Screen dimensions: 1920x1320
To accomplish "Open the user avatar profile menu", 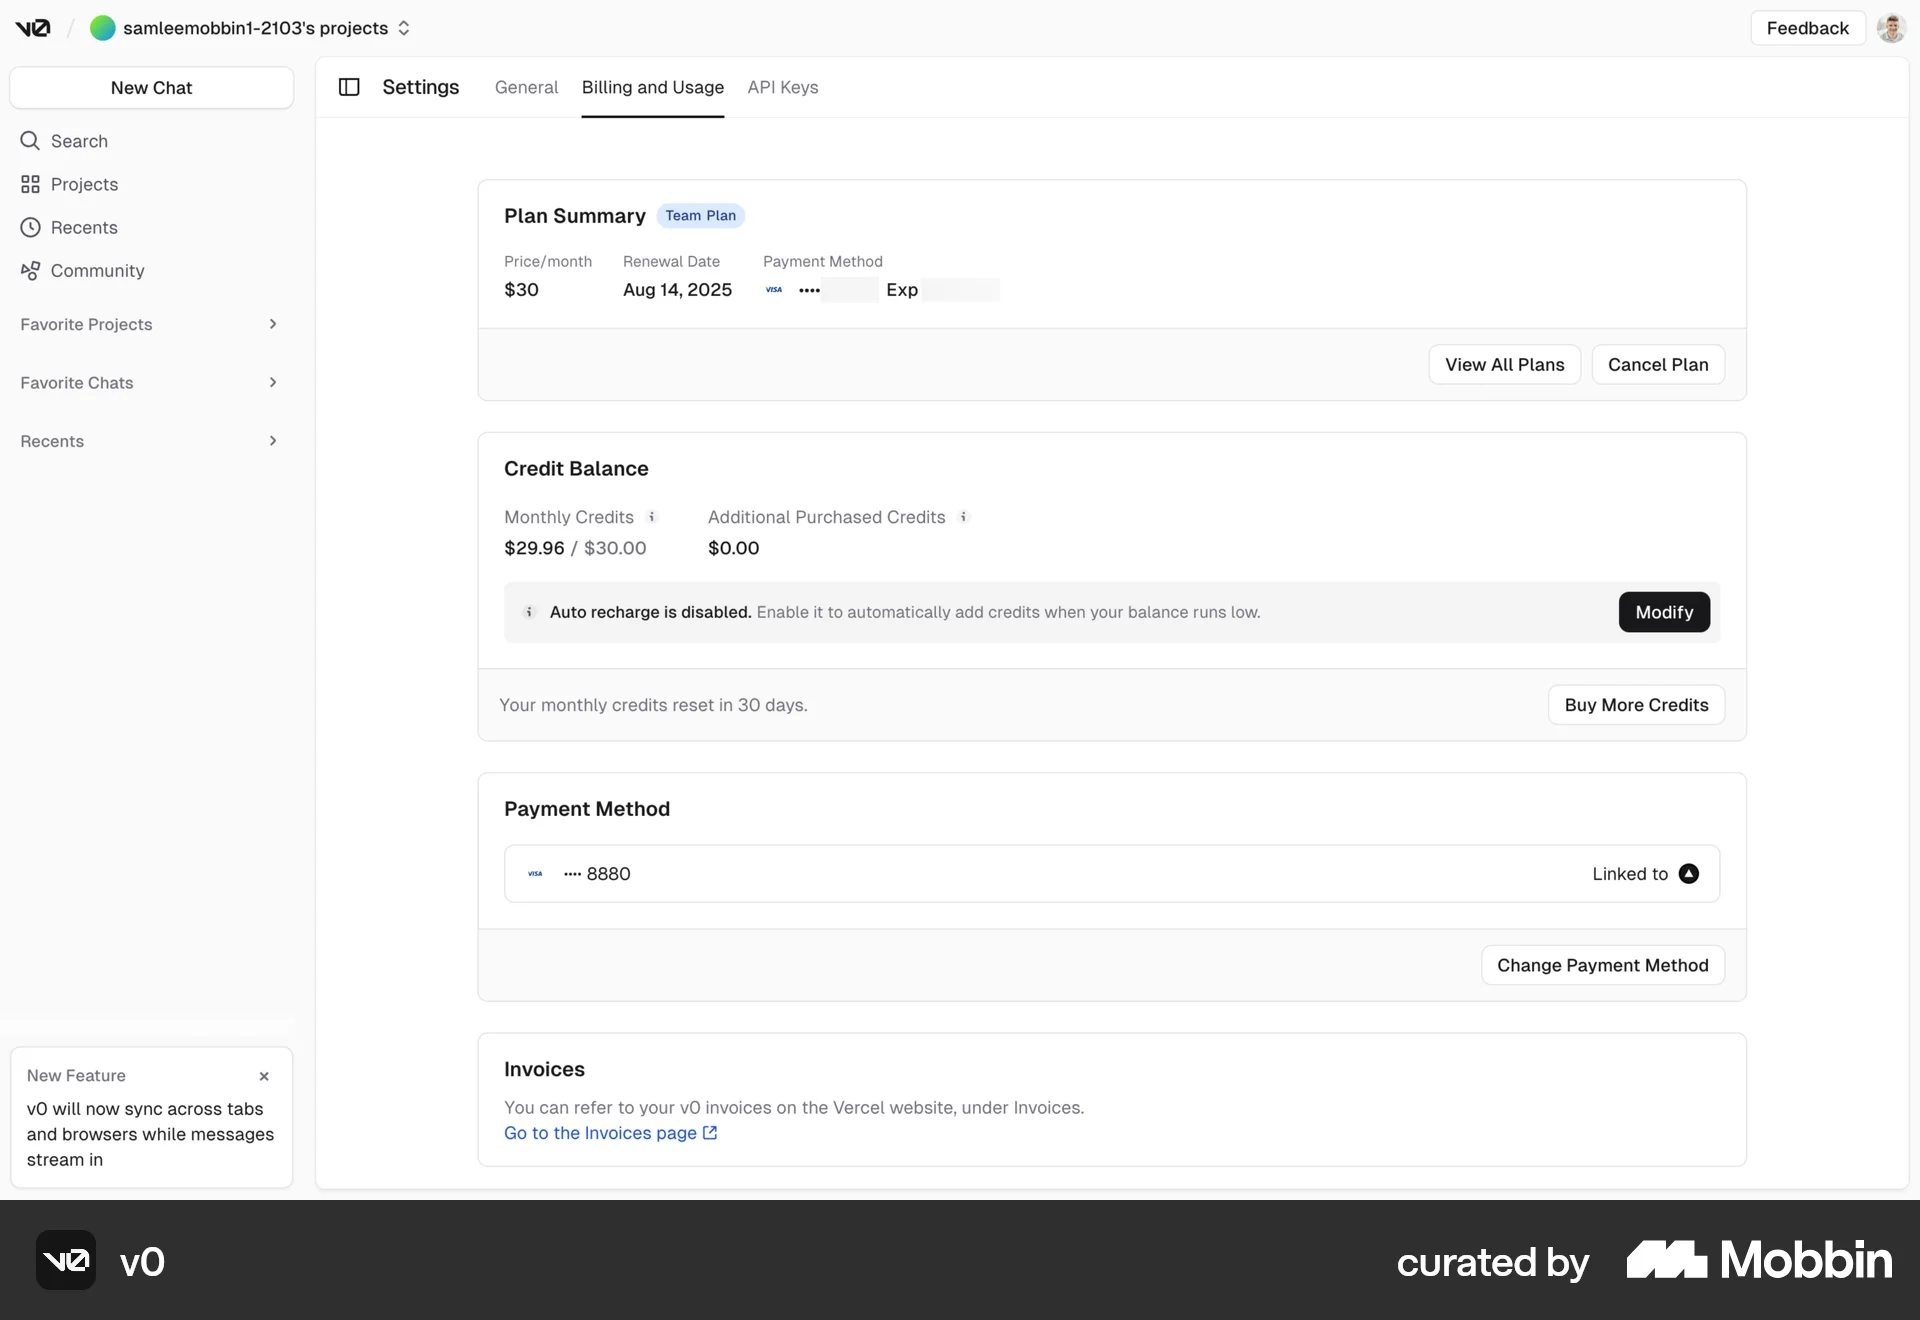I will pos(1892,28).
